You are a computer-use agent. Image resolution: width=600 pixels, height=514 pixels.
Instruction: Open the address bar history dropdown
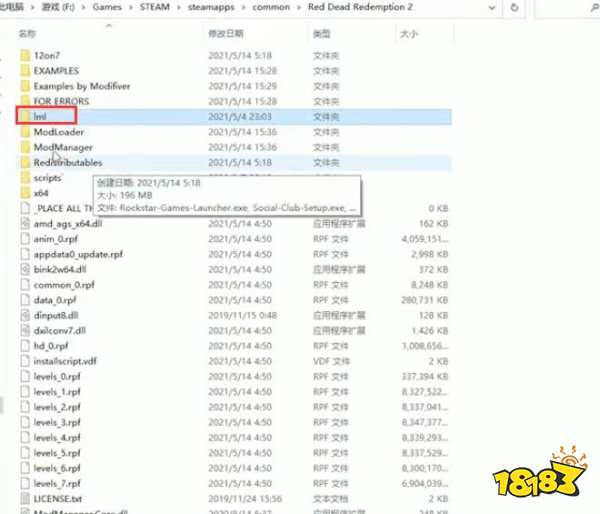[x=492, y=8]
